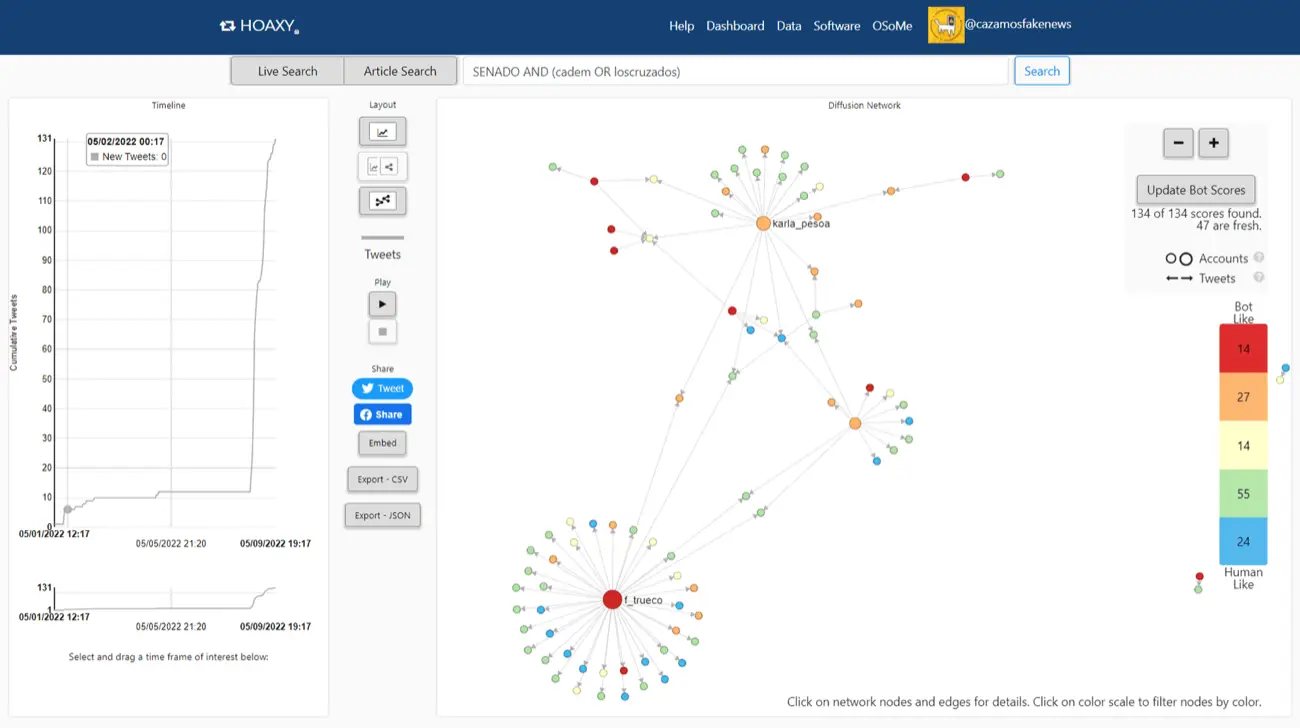This screenshot has width=1300, height=728.
Task: Click the help icon beside Tweets
Action: pos(1259,278)
